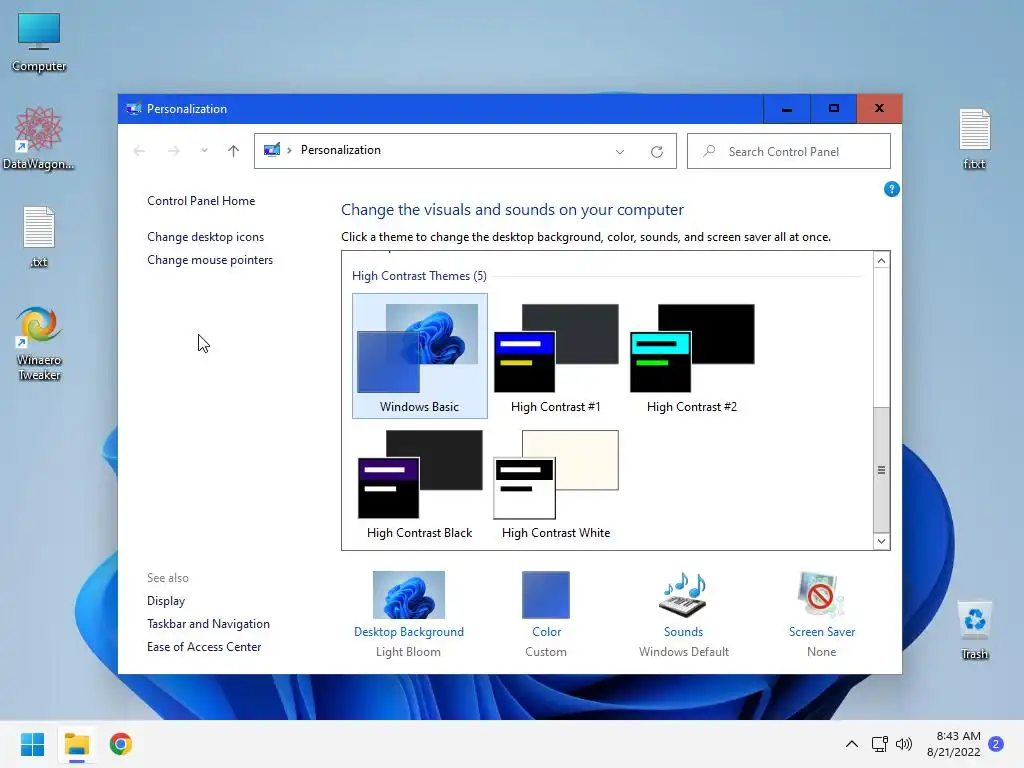The width and height of the screenshot is (1024, 768).
Task: Select the f.txt desktop file
Action: [974, 139]
